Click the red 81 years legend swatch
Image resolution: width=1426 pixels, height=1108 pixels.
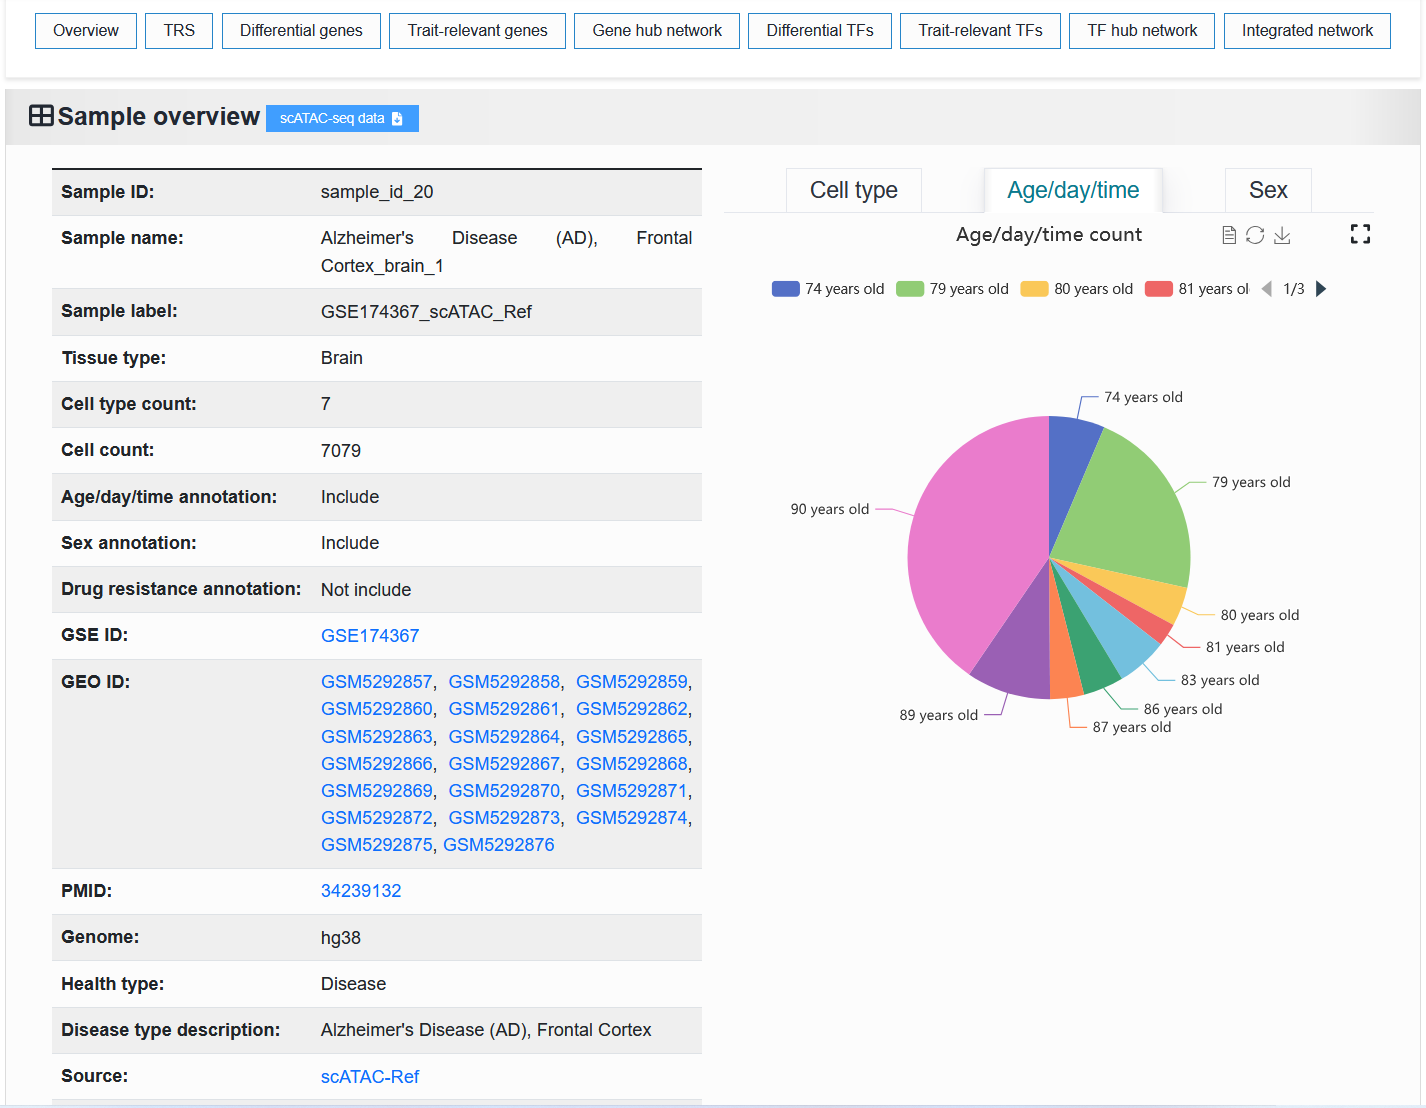pyautogui.click(x=1159, y=289)
